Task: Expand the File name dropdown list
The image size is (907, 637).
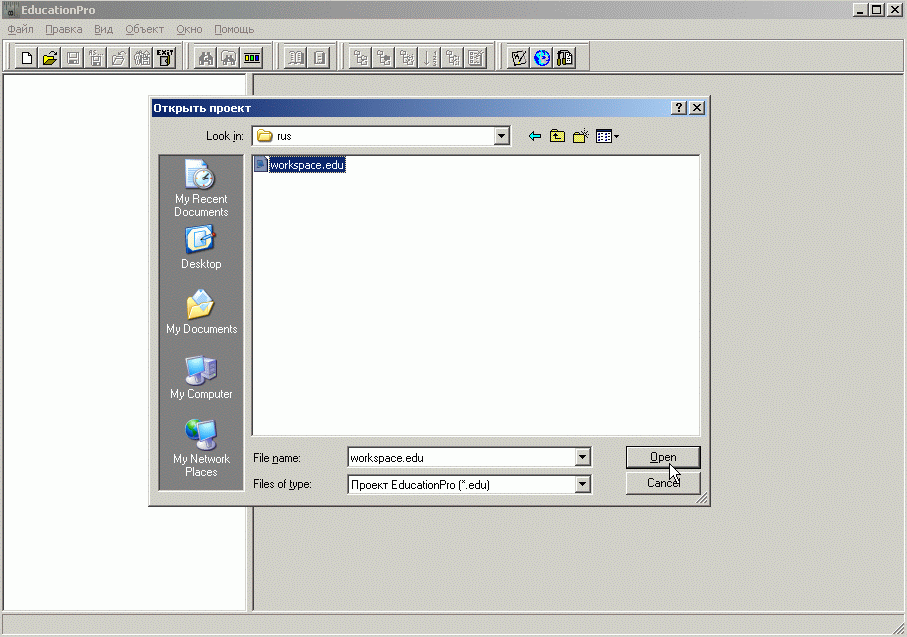Action: click(x=583, y=458)
